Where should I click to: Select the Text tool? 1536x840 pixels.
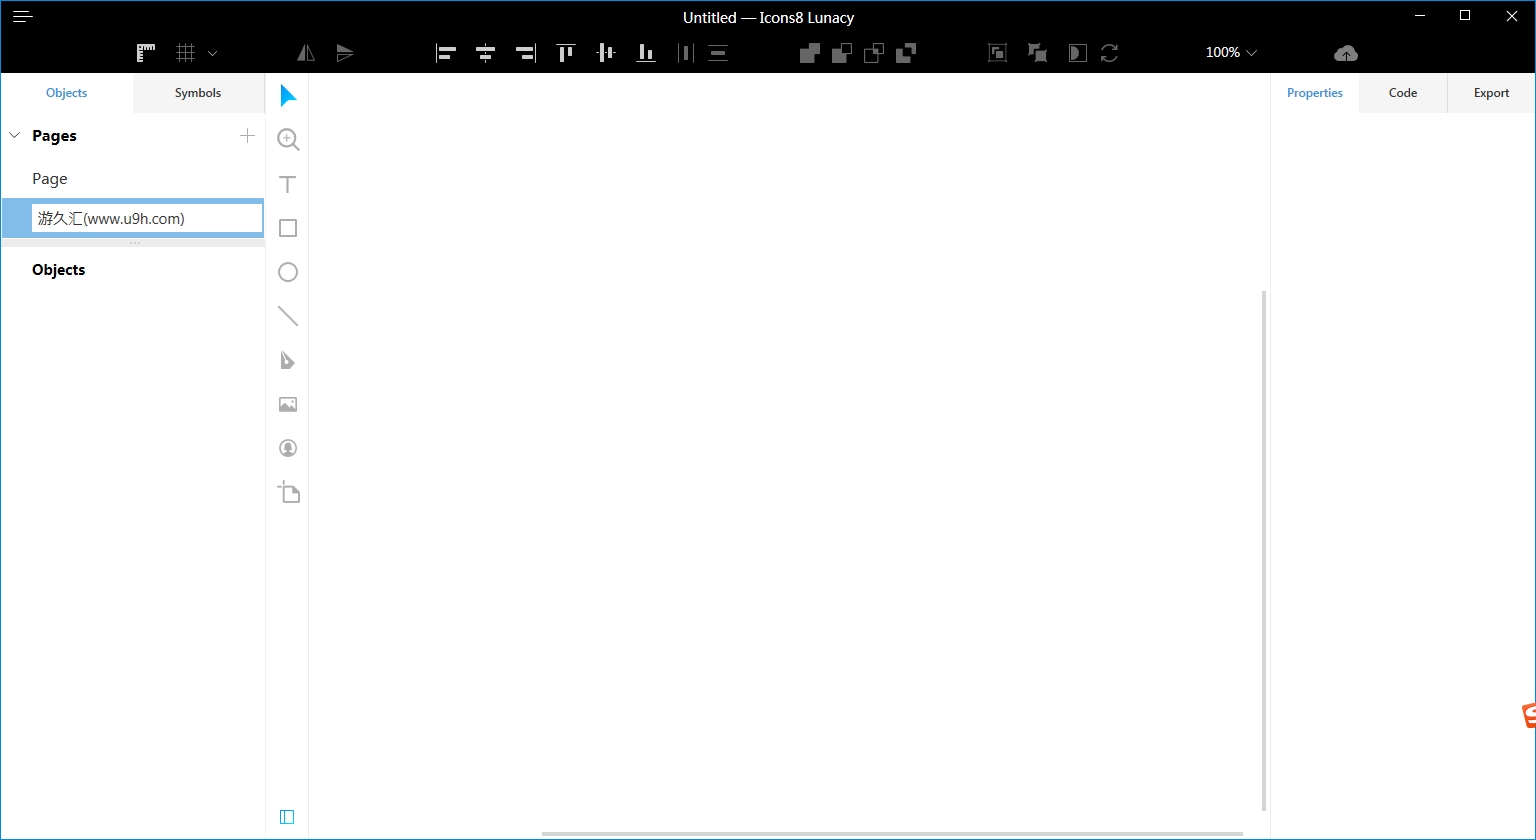(288, 184)
